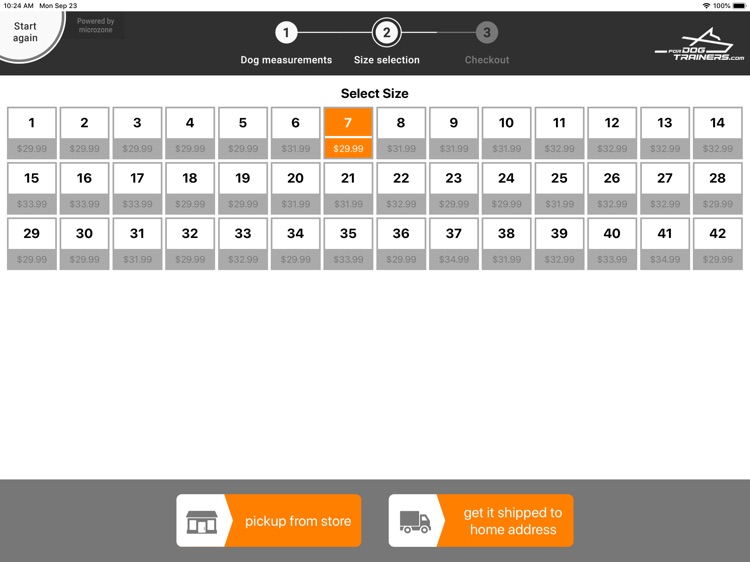Pick size 13 tile
This screenshot has width=750, height=562.
[x=665, y=133]
